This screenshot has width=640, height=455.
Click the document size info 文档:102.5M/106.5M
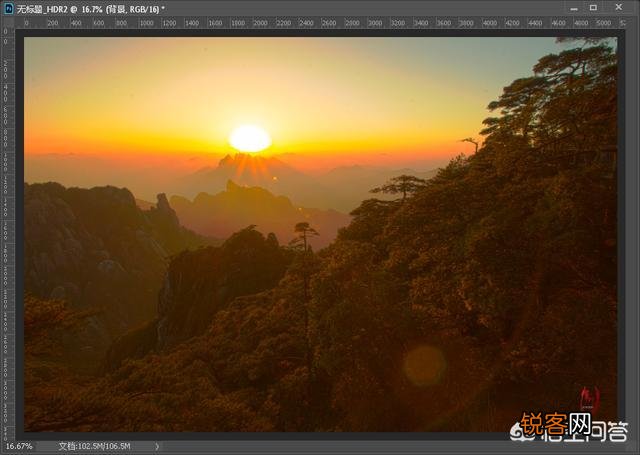pyautogui.click(x=94, y=446)
